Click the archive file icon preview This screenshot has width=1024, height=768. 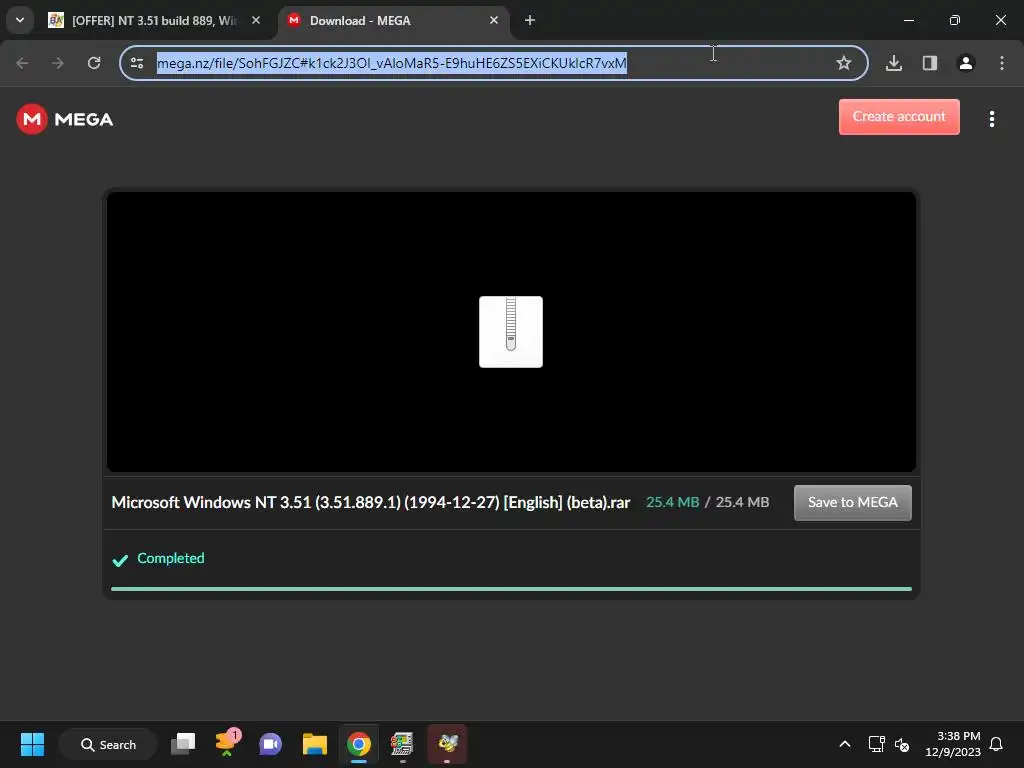pyautogui.click(x=511, y=332)
